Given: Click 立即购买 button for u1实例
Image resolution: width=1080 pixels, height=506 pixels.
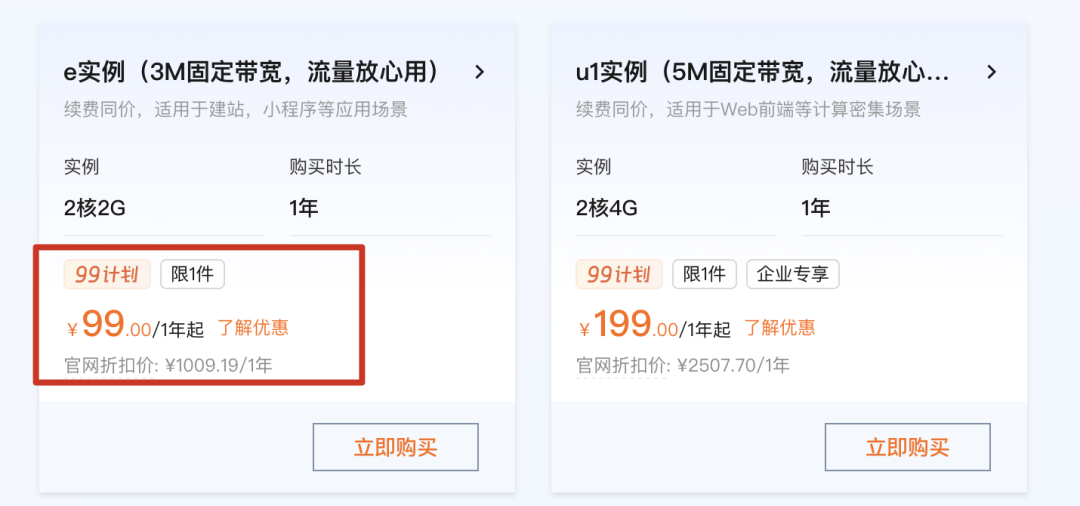Looking at the screenshot, I should (x=907, y=447).
